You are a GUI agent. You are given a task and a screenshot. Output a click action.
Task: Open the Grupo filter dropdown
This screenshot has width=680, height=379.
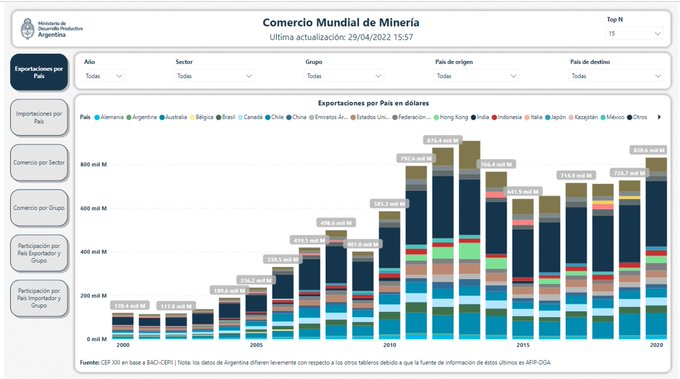[x=343, y=76]
